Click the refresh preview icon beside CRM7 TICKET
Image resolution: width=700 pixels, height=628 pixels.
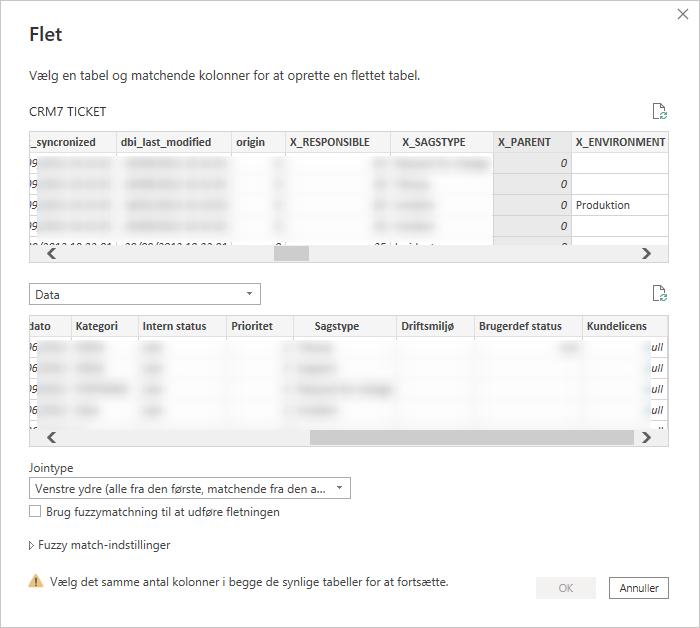pyautogui.click(x=659, y=111)
